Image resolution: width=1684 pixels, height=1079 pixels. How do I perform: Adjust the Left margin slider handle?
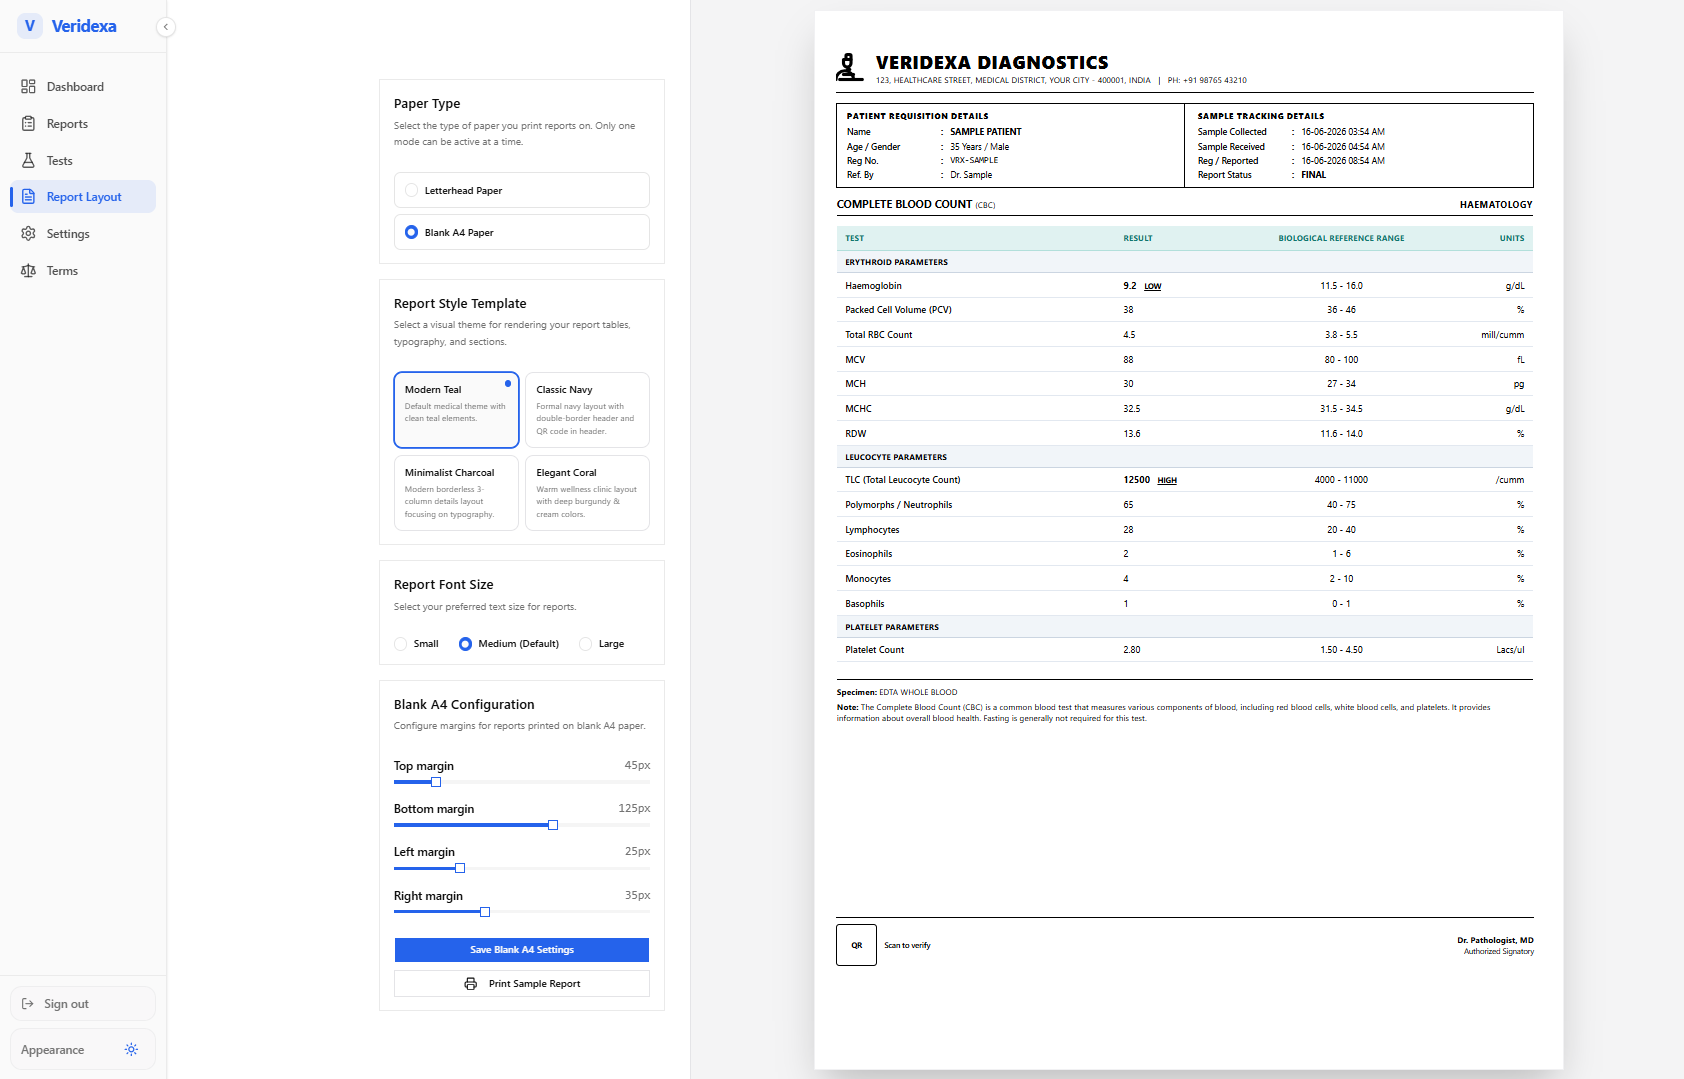pyautogui.click(x=460, y=868)
